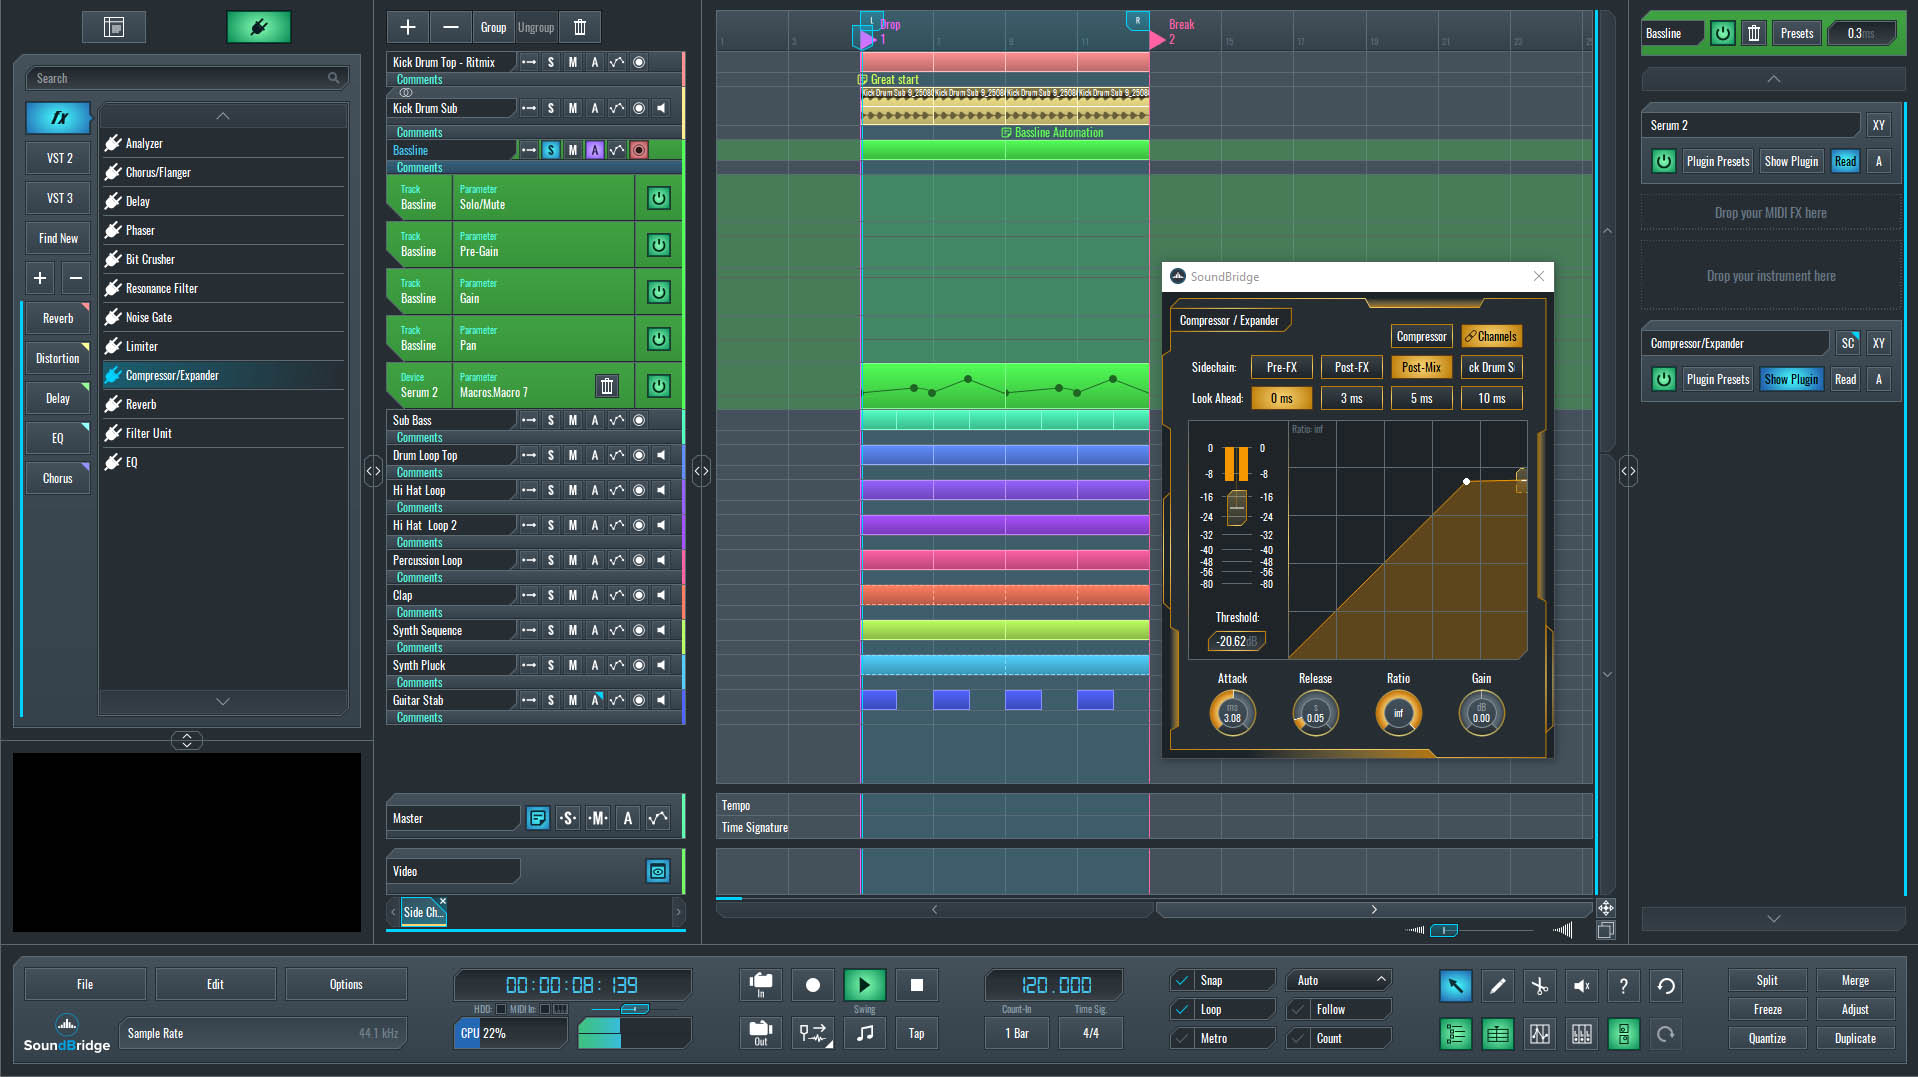Toggle the left browser panel collapse handle
The width and height of the screenshot is (1918, 1077).
(373, 470)
